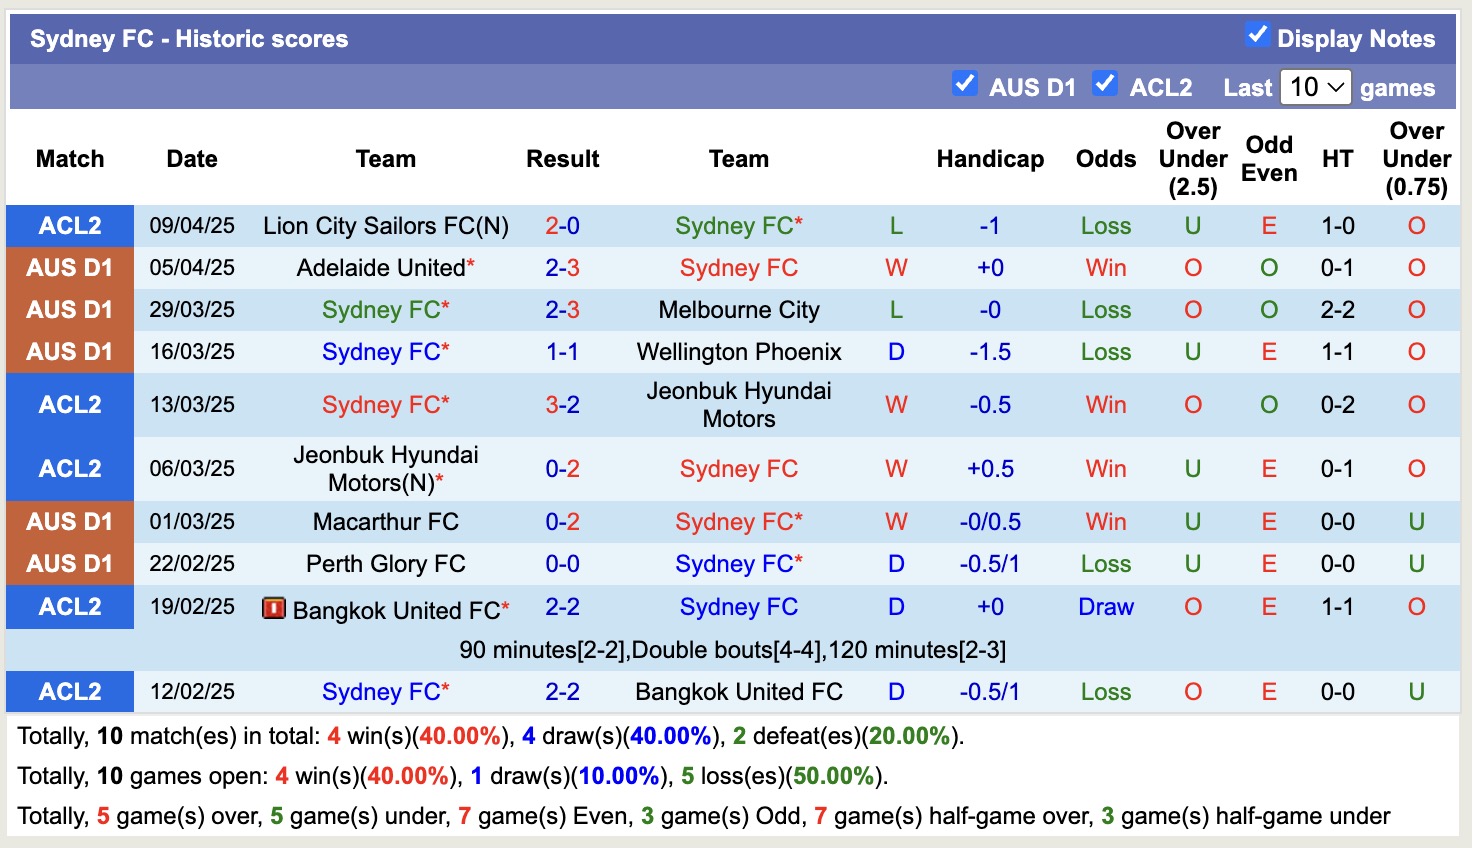Viewport: 1474px width, 848px height.
Task: Select the ACL2 badge on the 12/02/25 row
Action: (x=69, y=691)
